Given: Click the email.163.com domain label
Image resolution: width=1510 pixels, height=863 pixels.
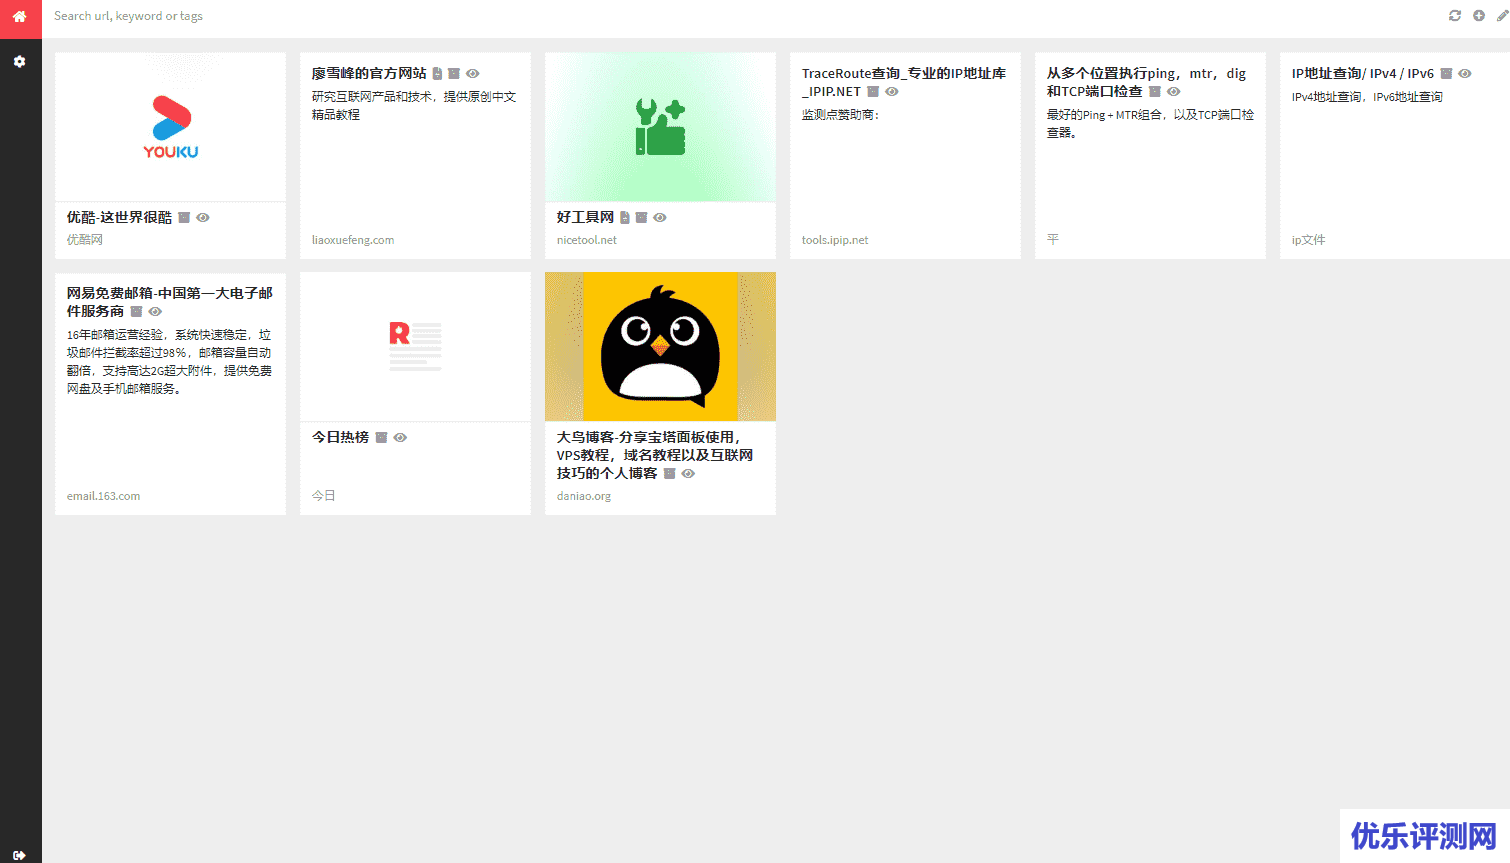Looking at the screenshot, I should coord(103,496).
